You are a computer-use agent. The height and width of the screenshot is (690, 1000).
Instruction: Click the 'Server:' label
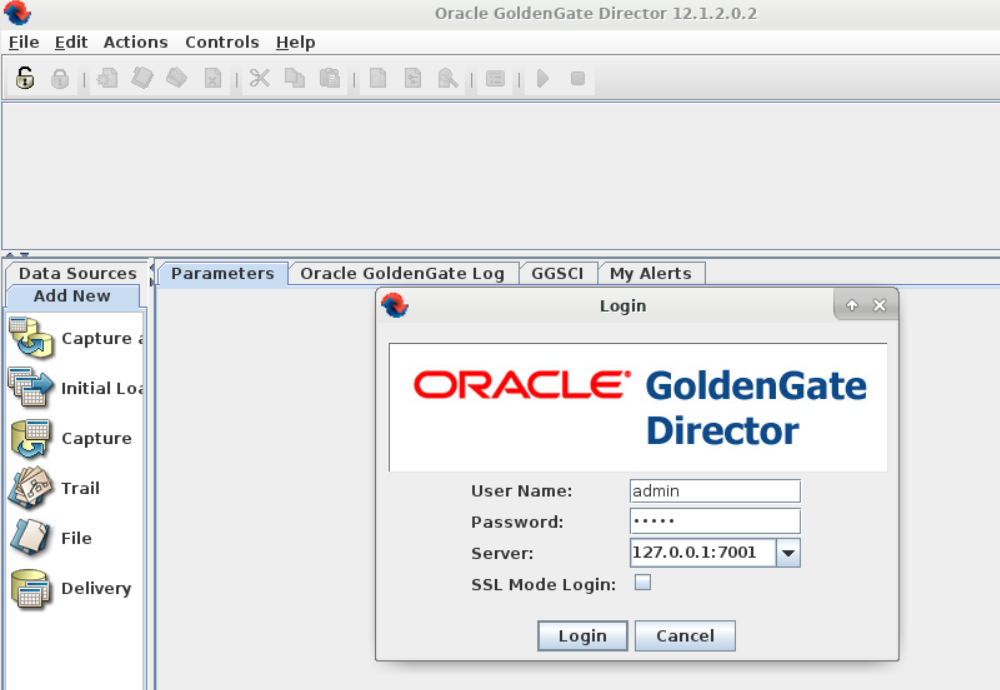click(x=502, y=554)
